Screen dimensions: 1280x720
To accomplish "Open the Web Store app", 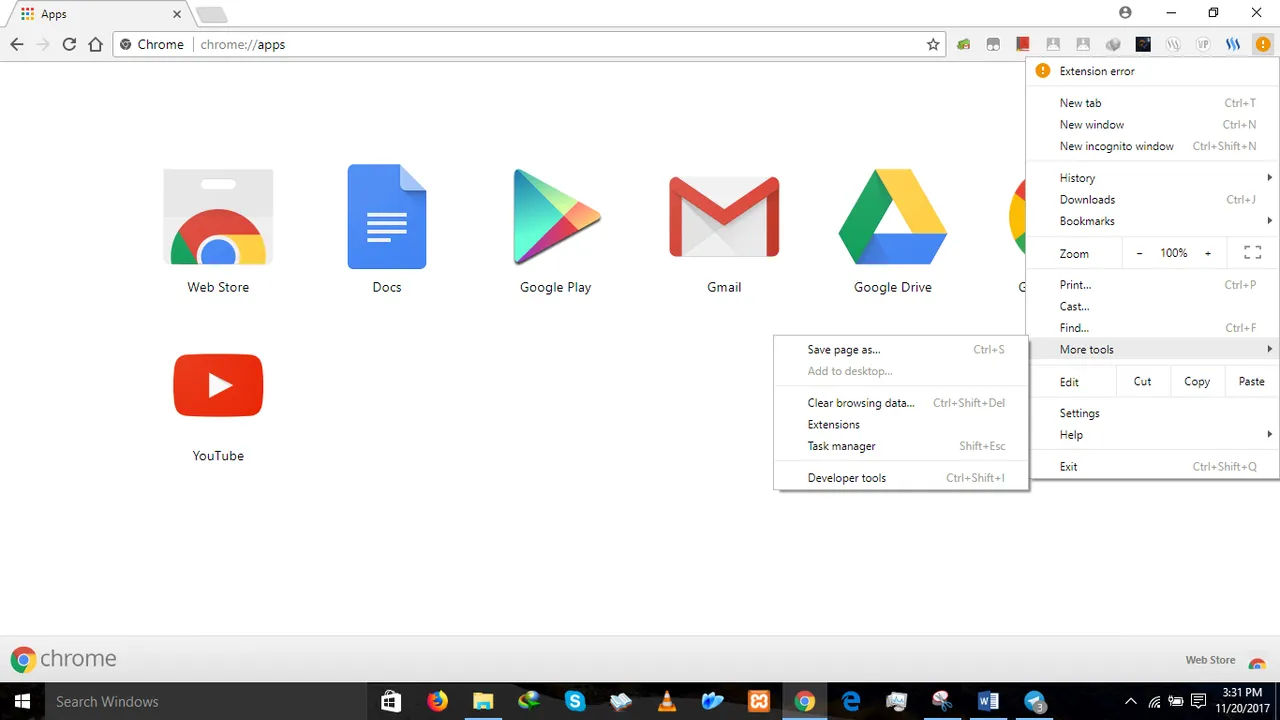I will pyautogui.click(x=218, y=230).
